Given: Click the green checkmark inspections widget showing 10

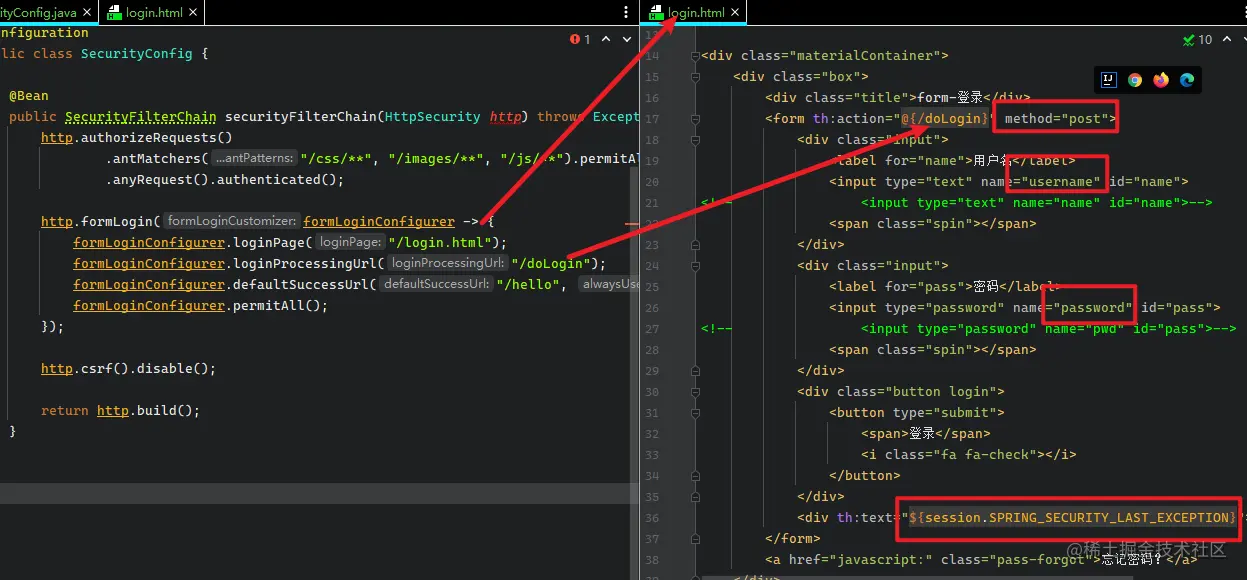Looking at the screenshot, I should [1197, 39].
